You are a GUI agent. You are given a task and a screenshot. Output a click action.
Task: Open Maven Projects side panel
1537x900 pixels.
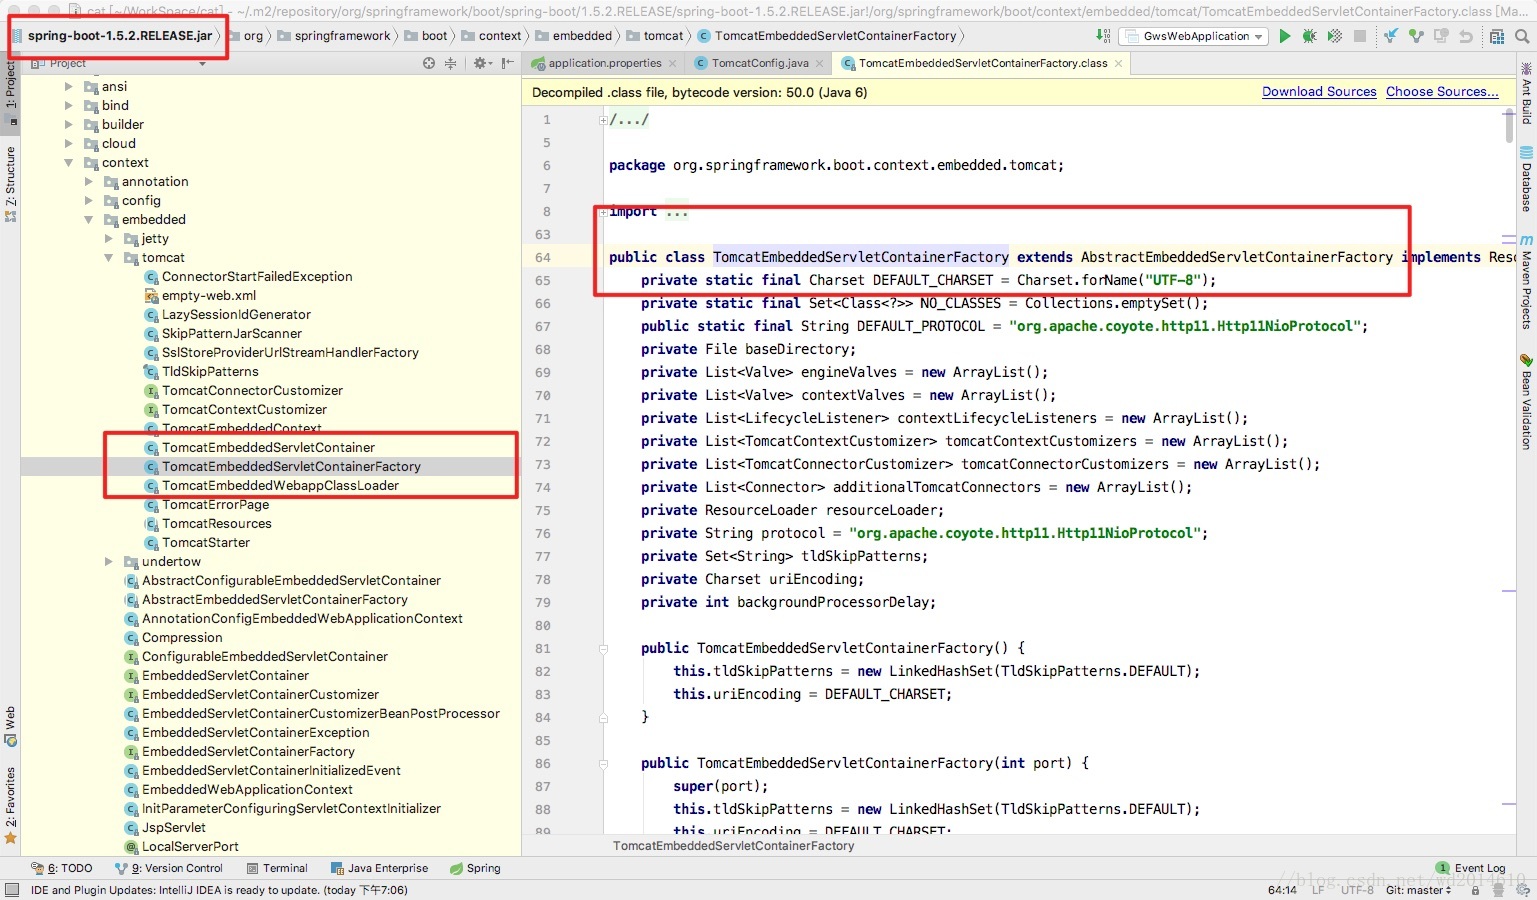[x=1526, y=283]
